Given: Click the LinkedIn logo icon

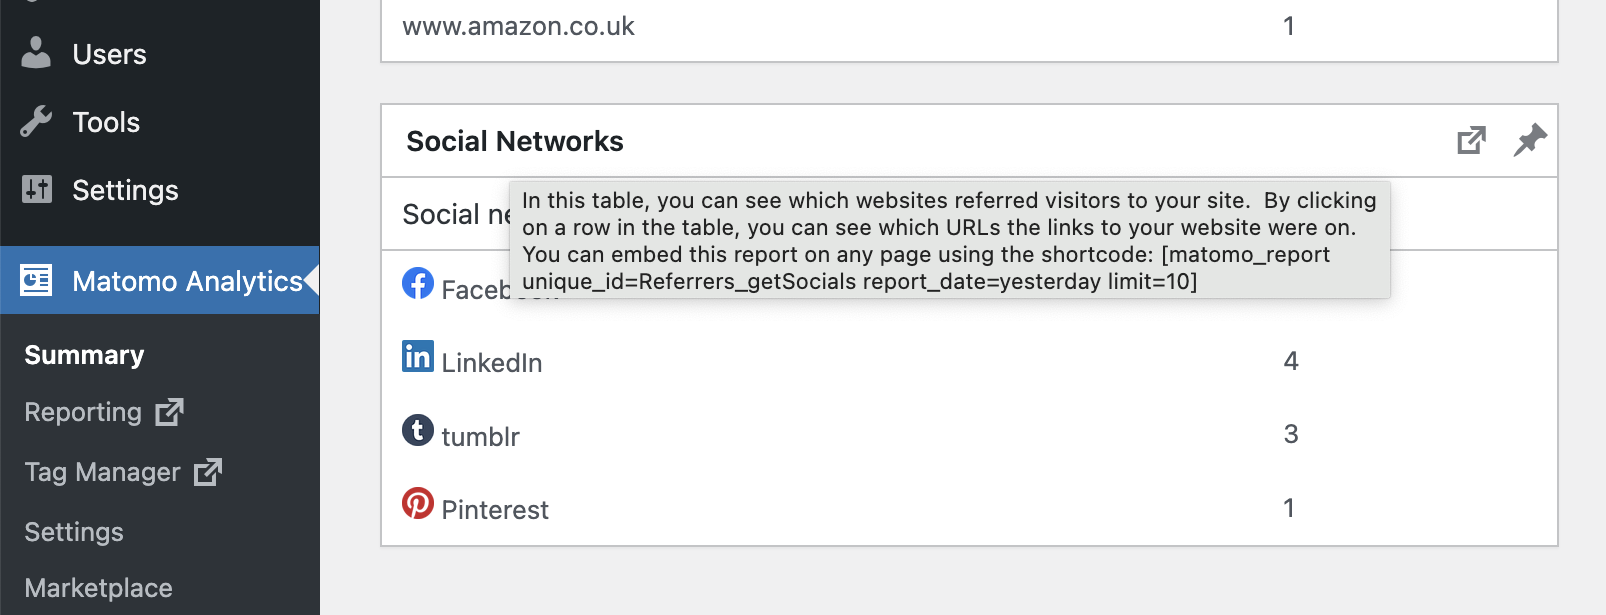Looking at the screenshot, I should coord(418,356).
